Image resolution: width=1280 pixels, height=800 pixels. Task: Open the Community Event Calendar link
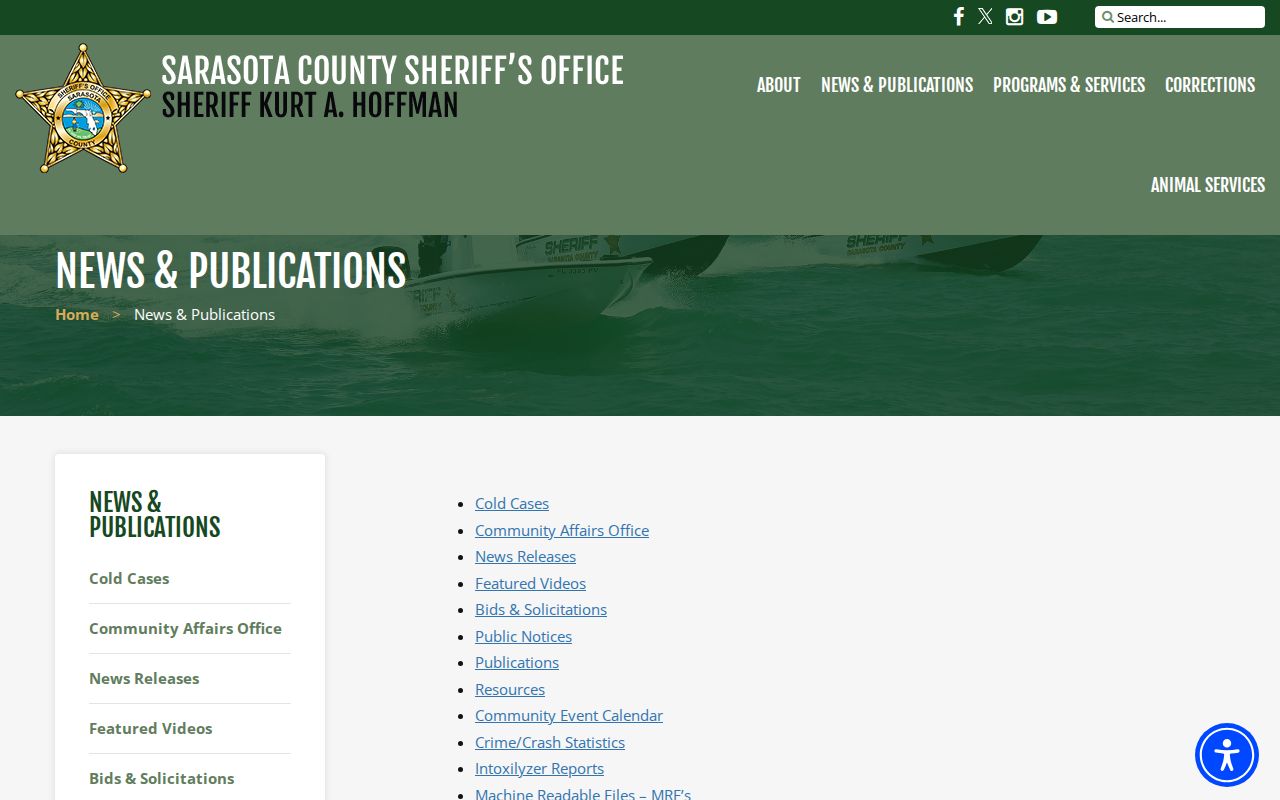click(x=569, y=715)
